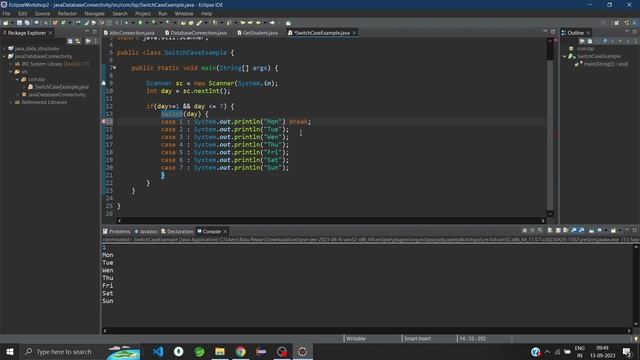This screenshot has height=360, width=640.
Task: Switch to JdbcConnection.java editor tab
Action: (x=129, y=33)
